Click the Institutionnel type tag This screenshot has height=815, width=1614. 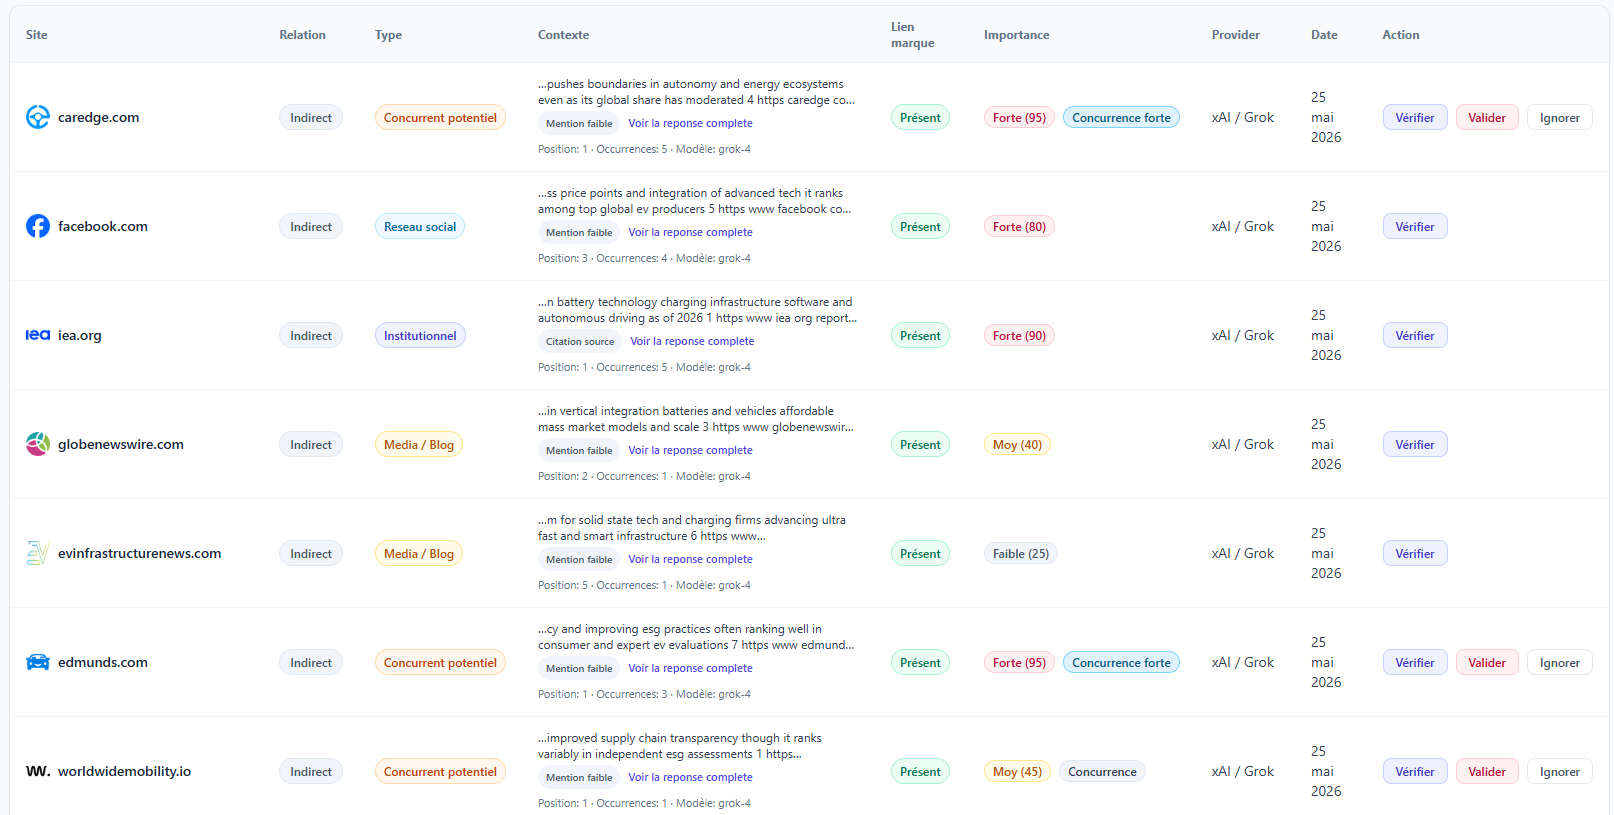point(420,335)
